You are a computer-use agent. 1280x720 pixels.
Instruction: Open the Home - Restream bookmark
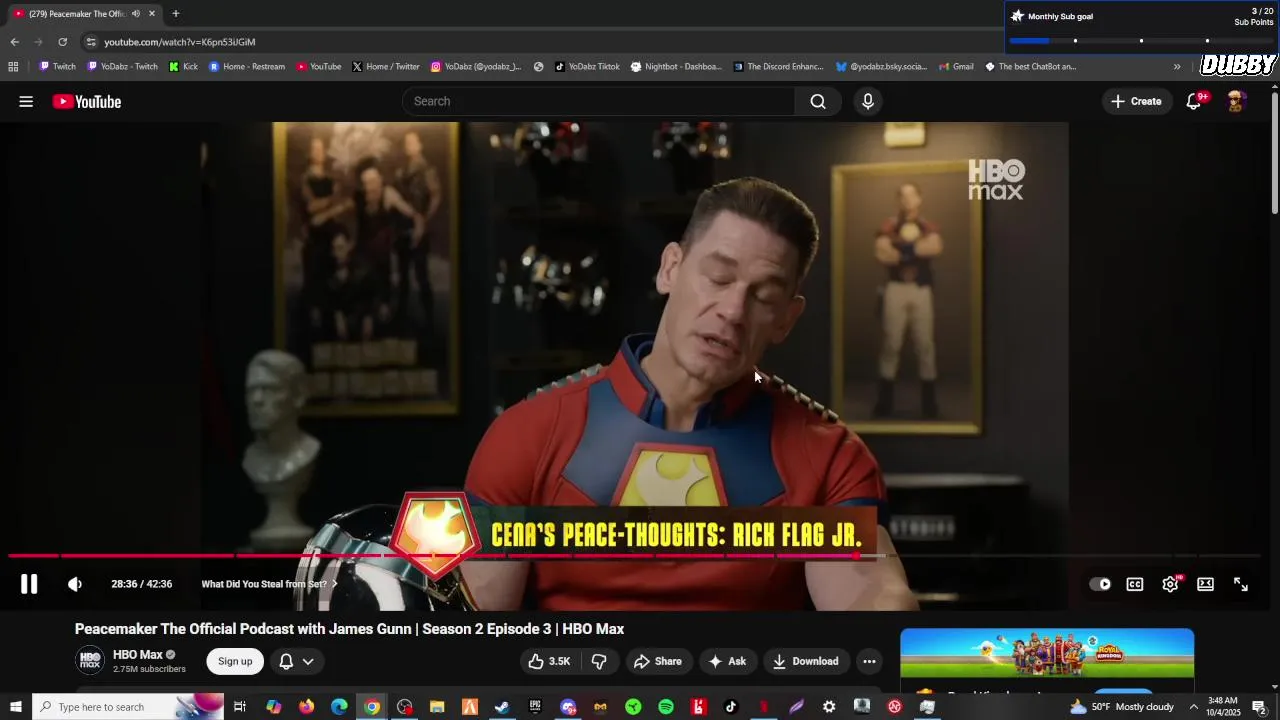247,67
